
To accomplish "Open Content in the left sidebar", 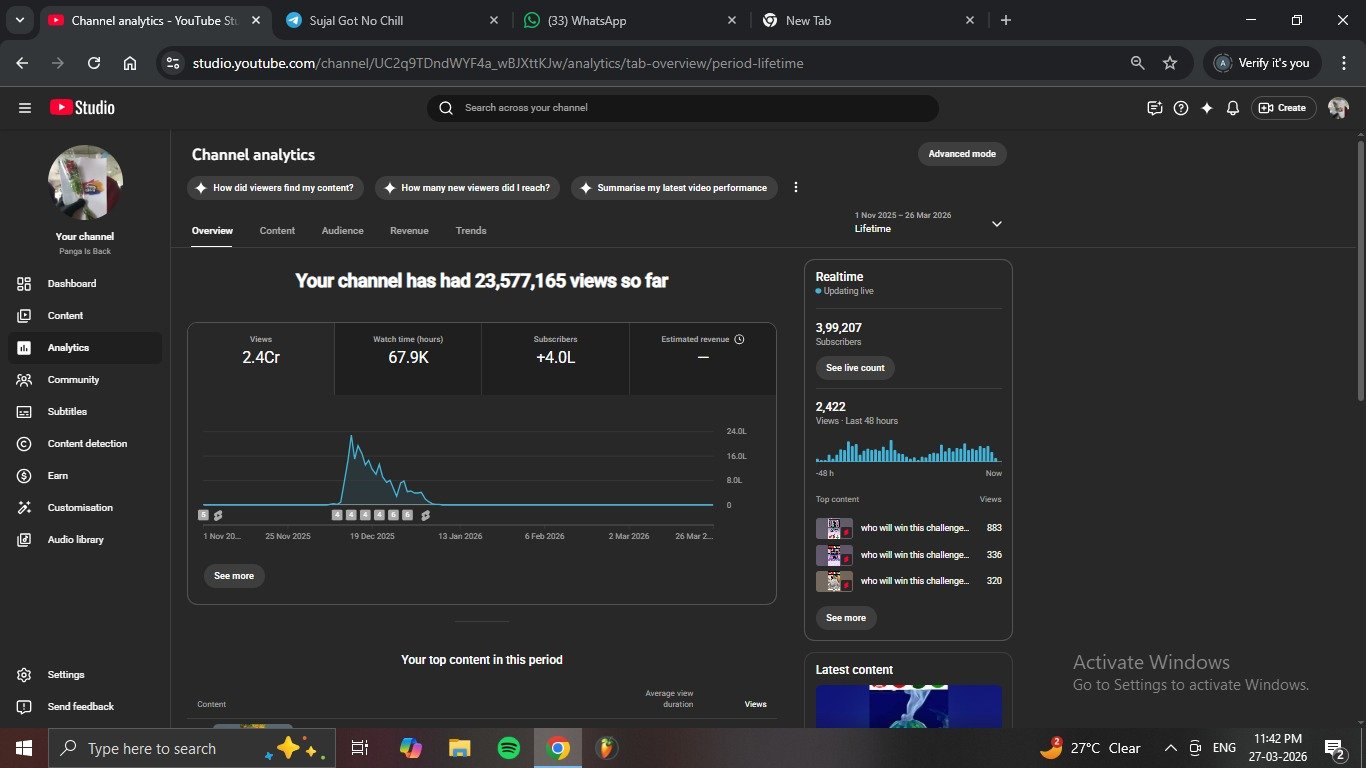I will [65, 316].
